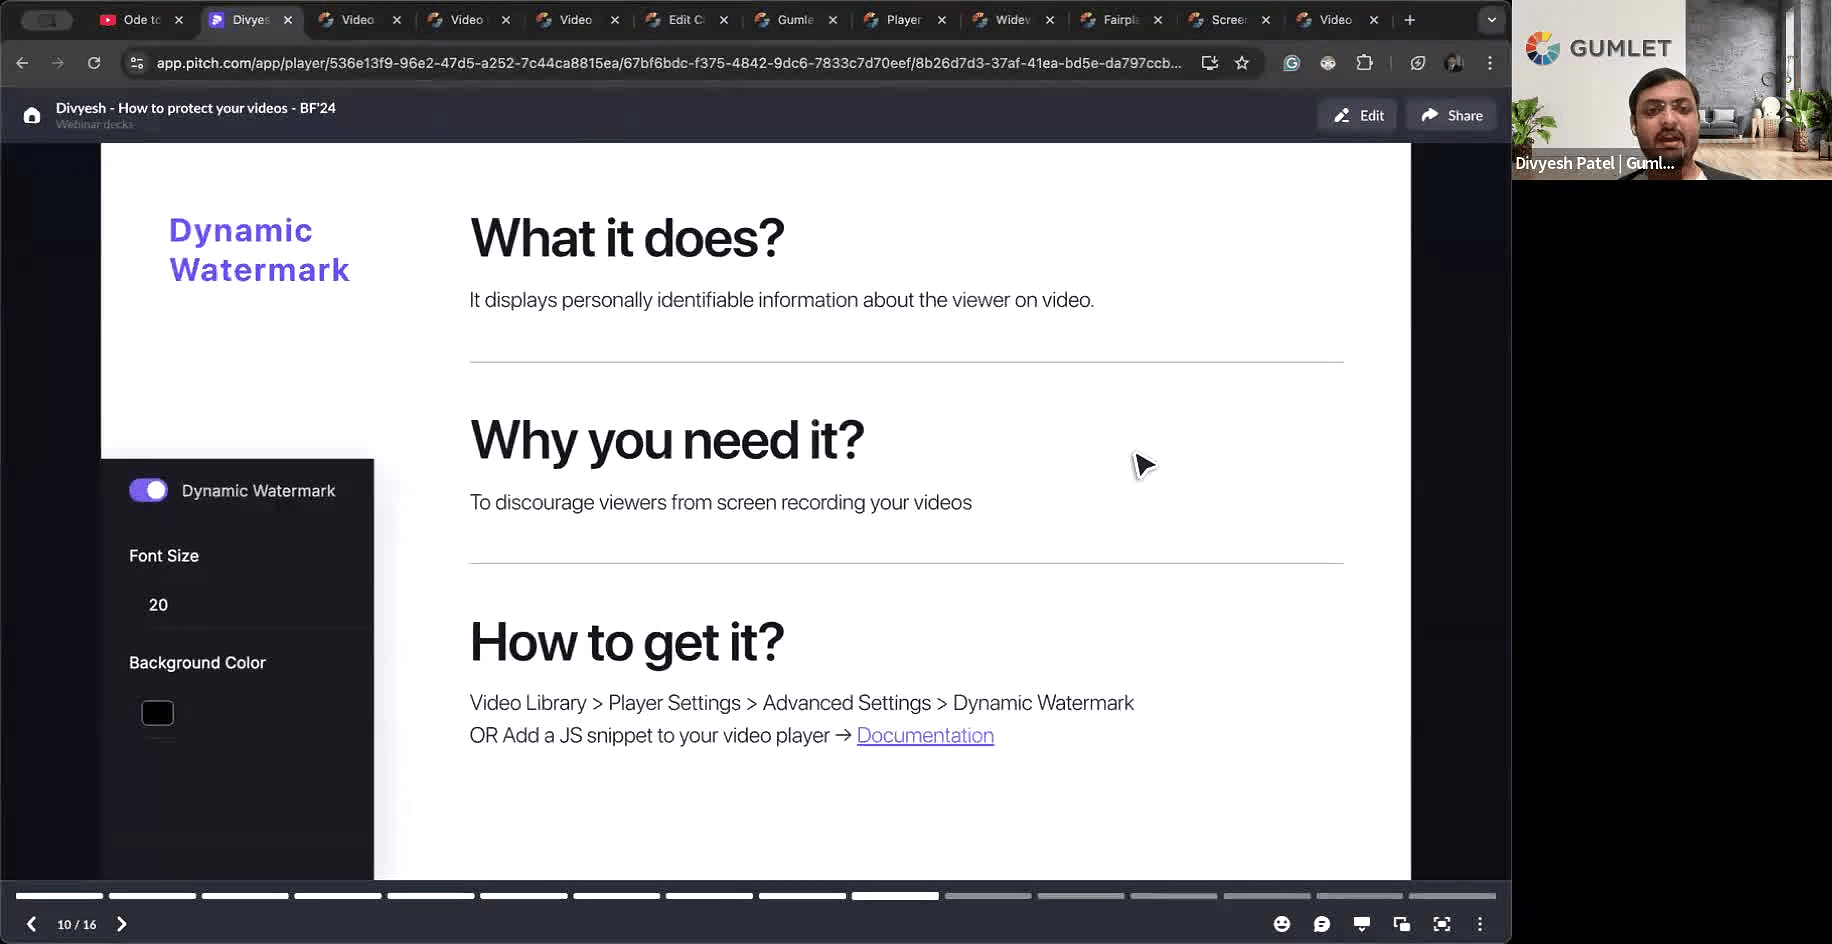Close the Ode to YouTube tab

point(179,20)
